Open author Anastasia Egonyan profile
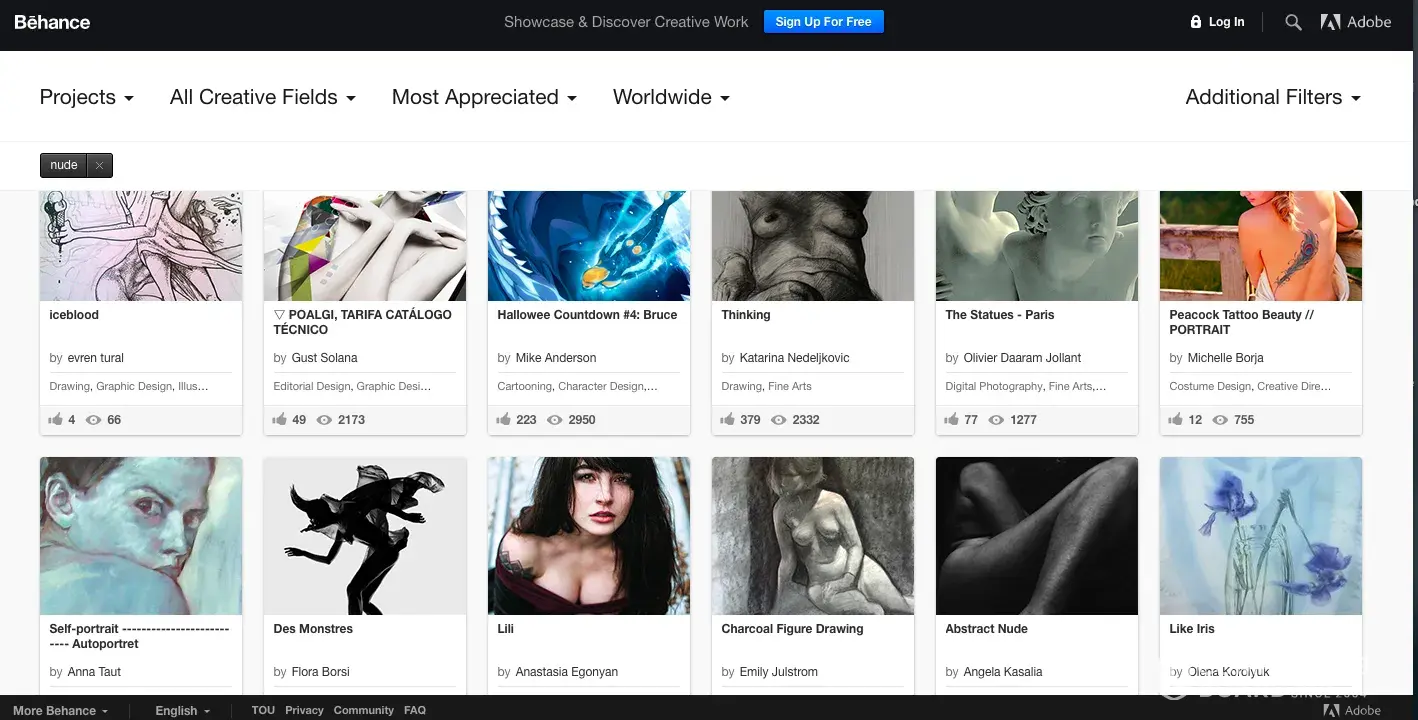This screenshot has width=1418, height=720. [x=566, y=672]
